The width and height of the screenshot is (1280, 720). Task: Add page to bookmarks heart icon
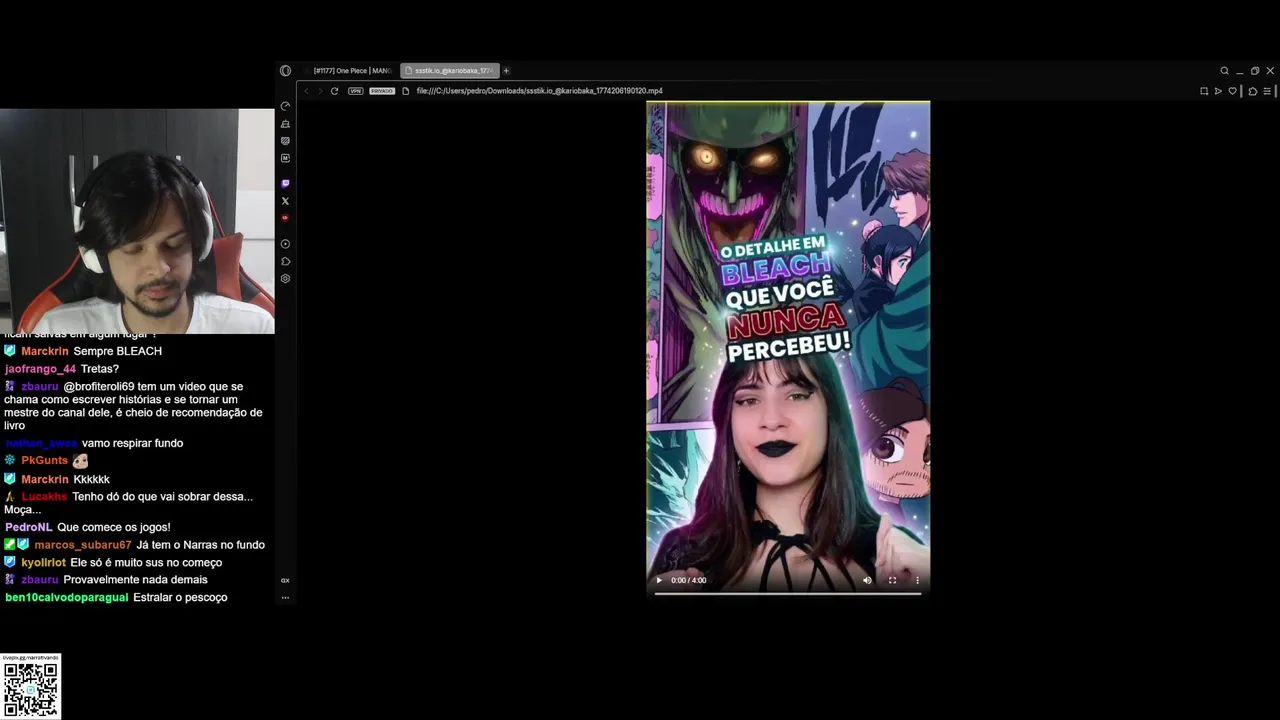1233,91
